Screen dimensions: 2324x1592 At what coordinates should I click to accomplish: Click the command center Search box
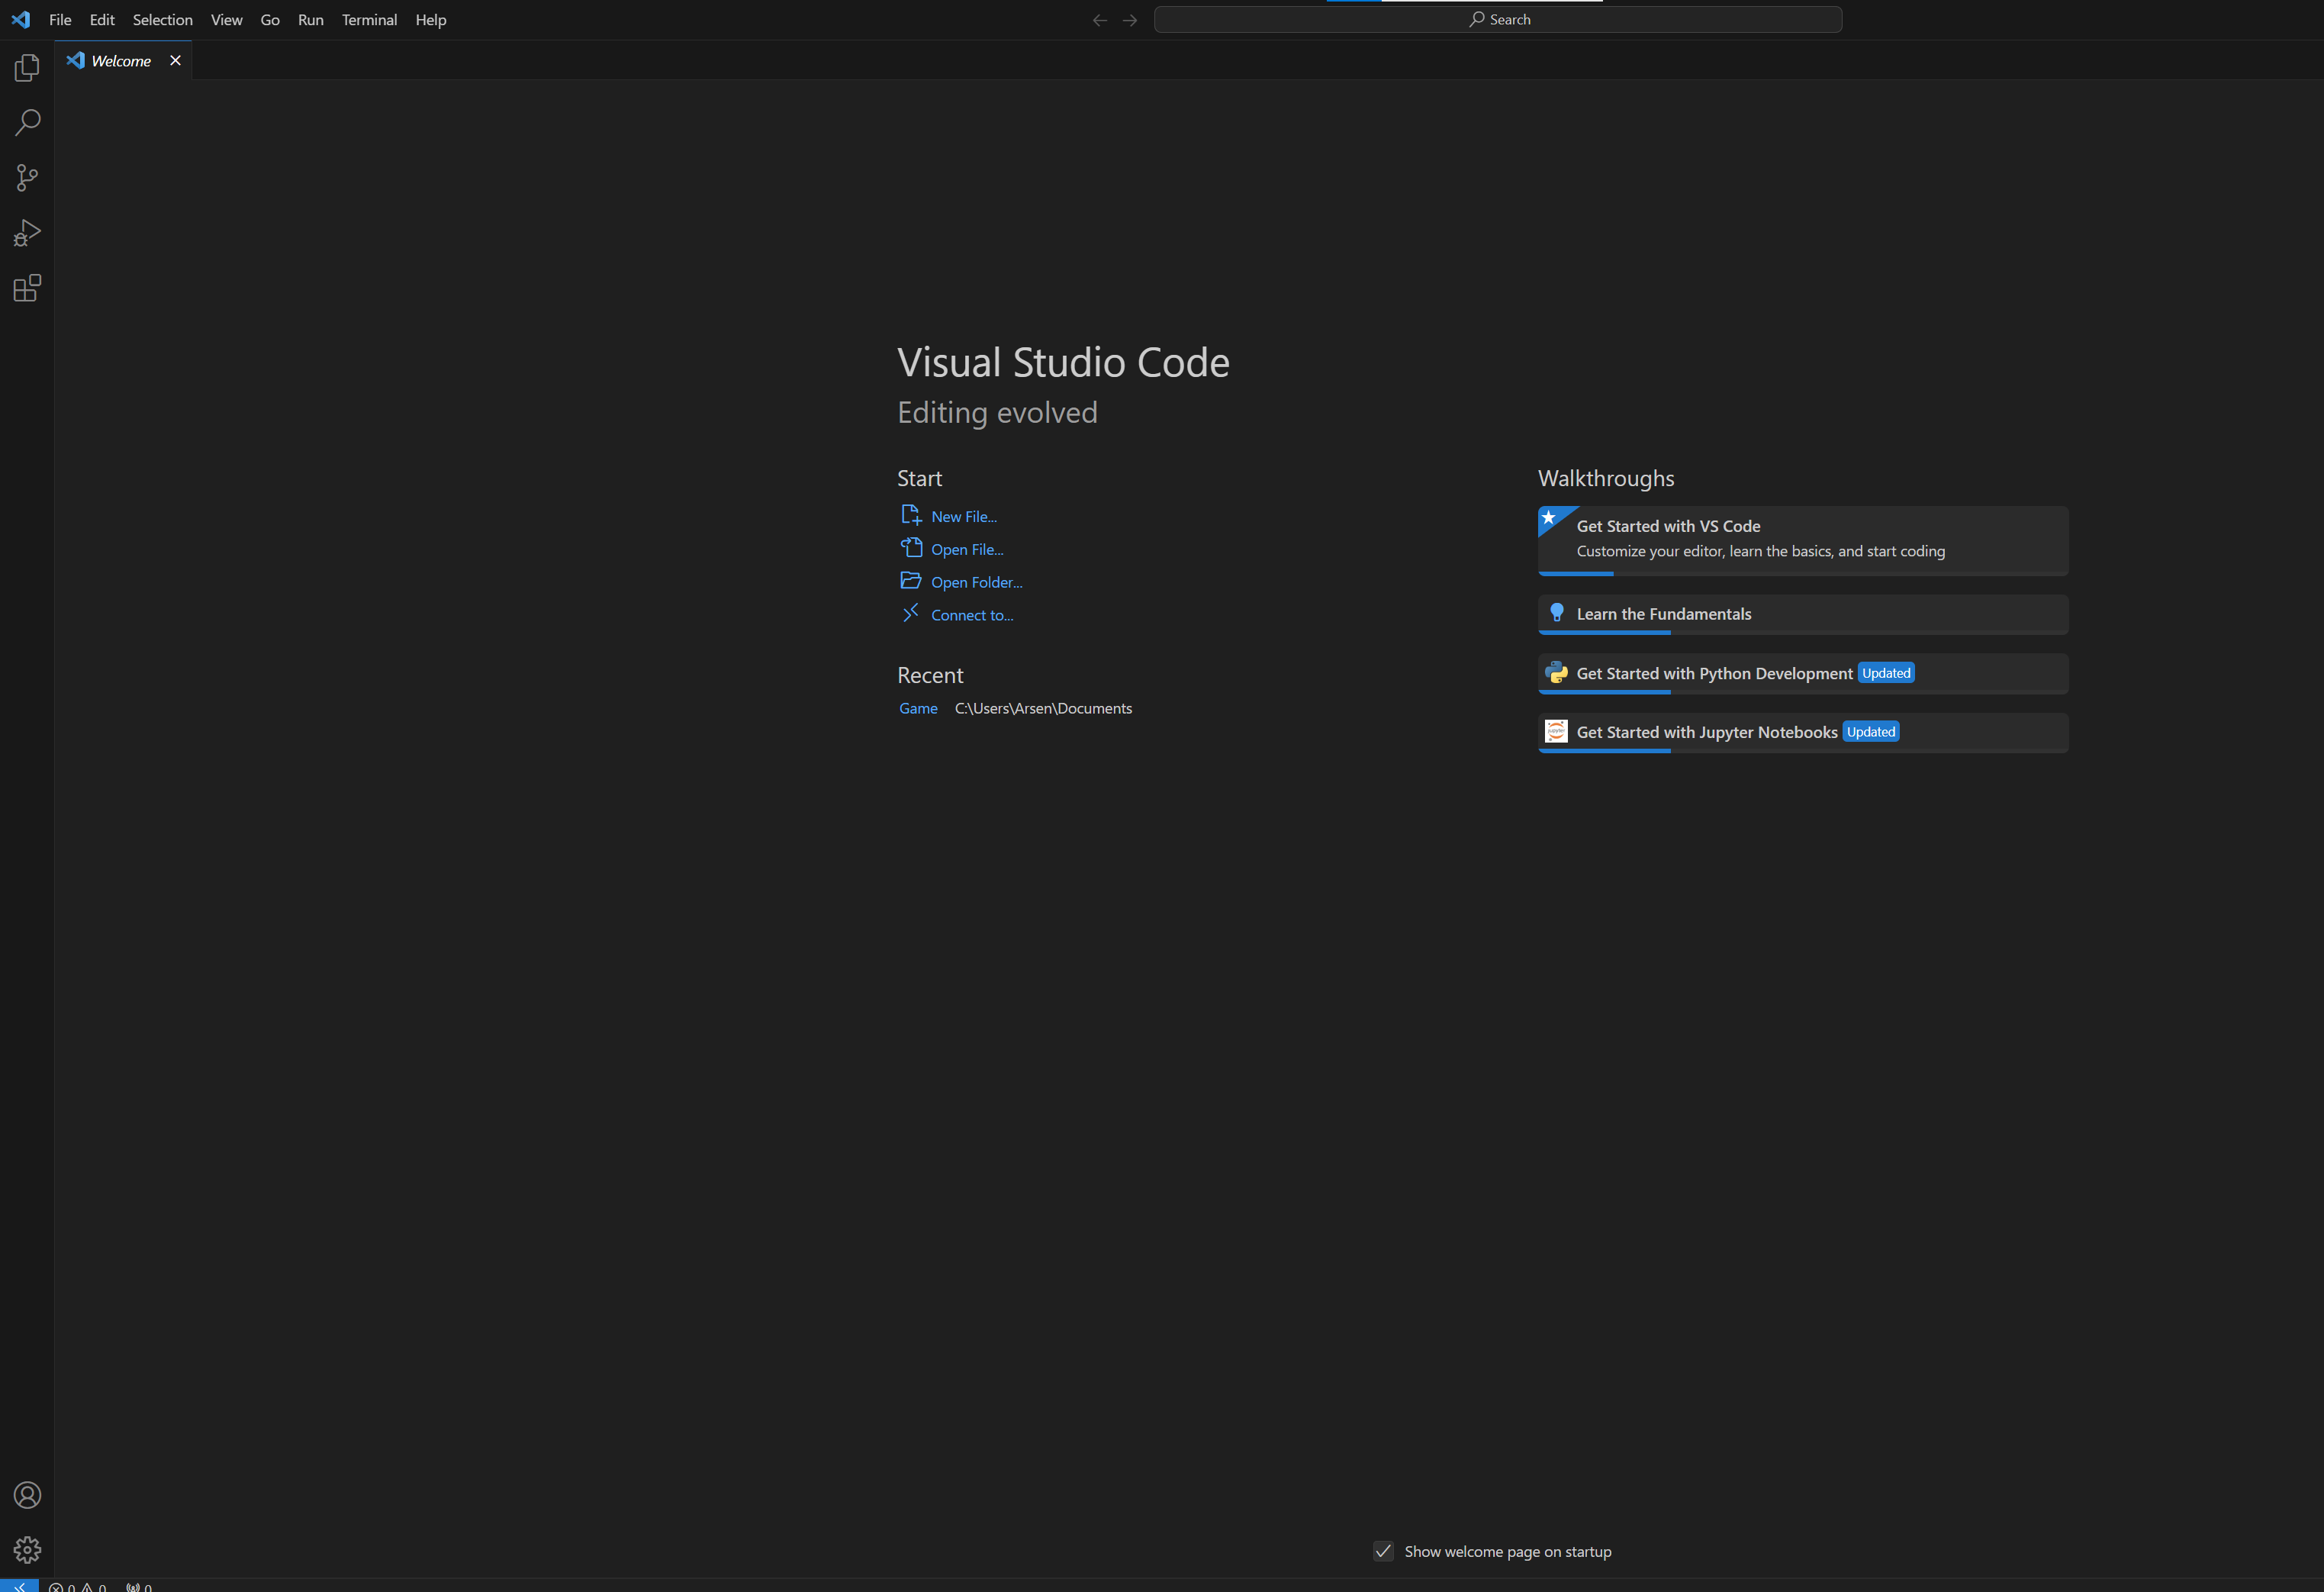(x=1498, y=19)
